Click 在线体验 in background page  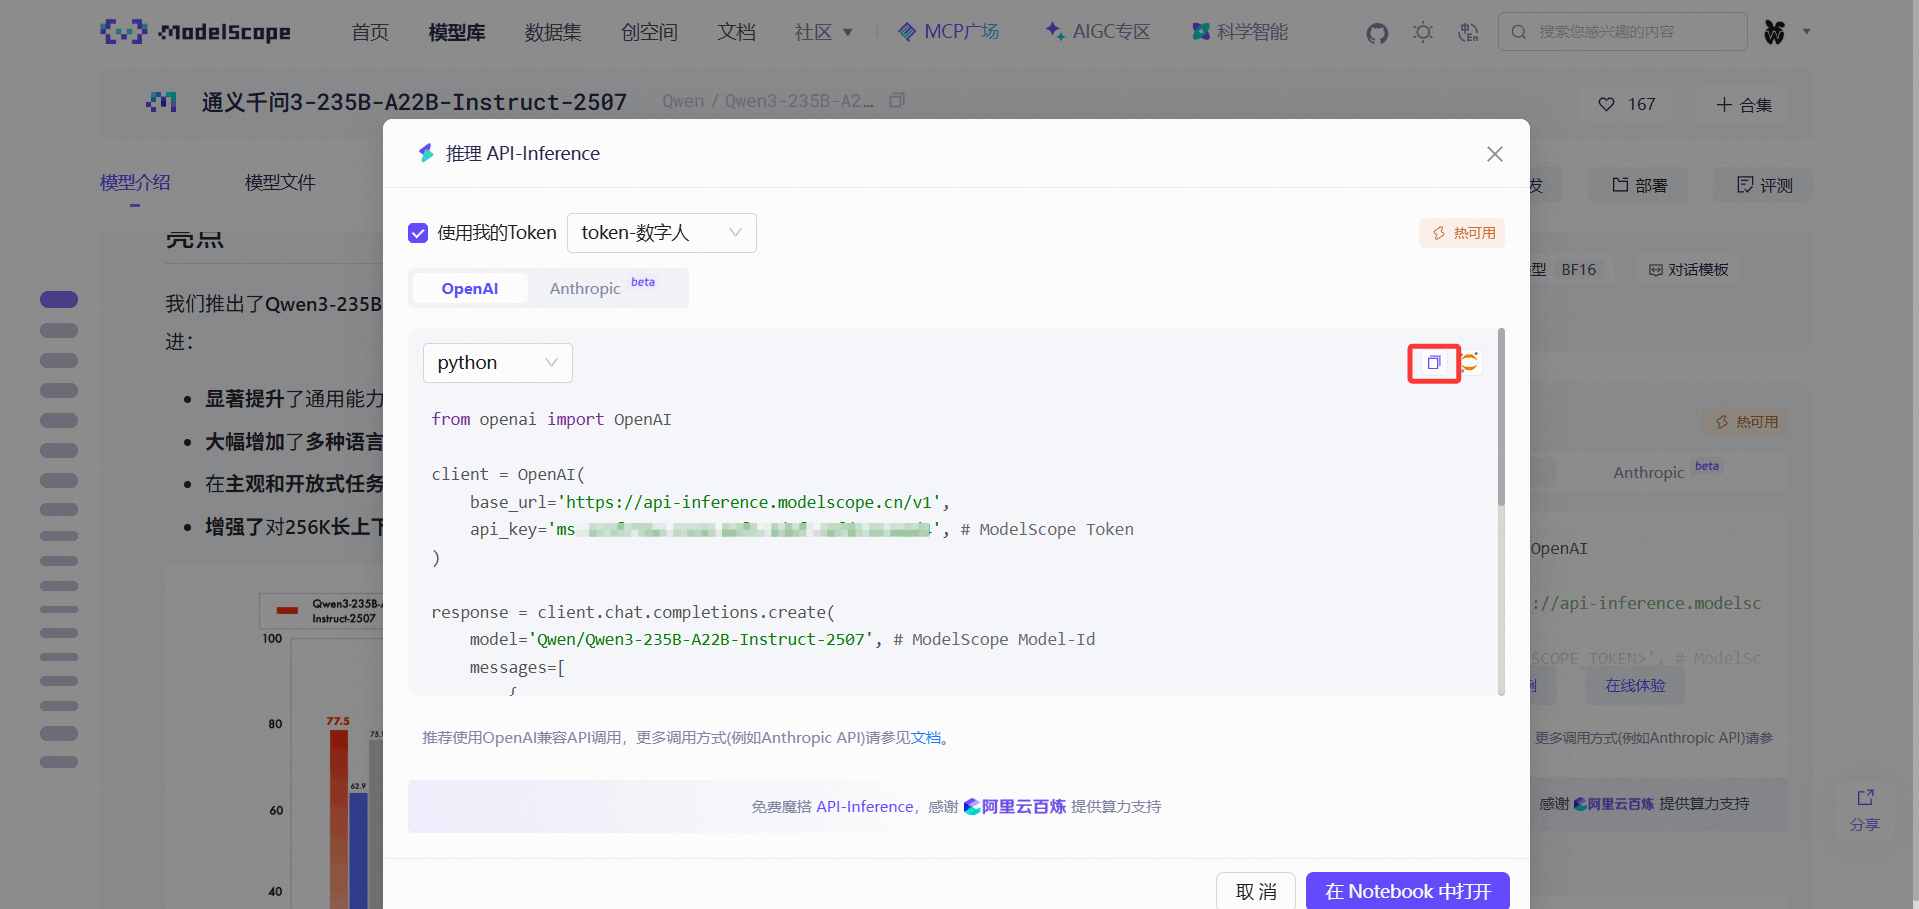click(x=1635, y=686)
